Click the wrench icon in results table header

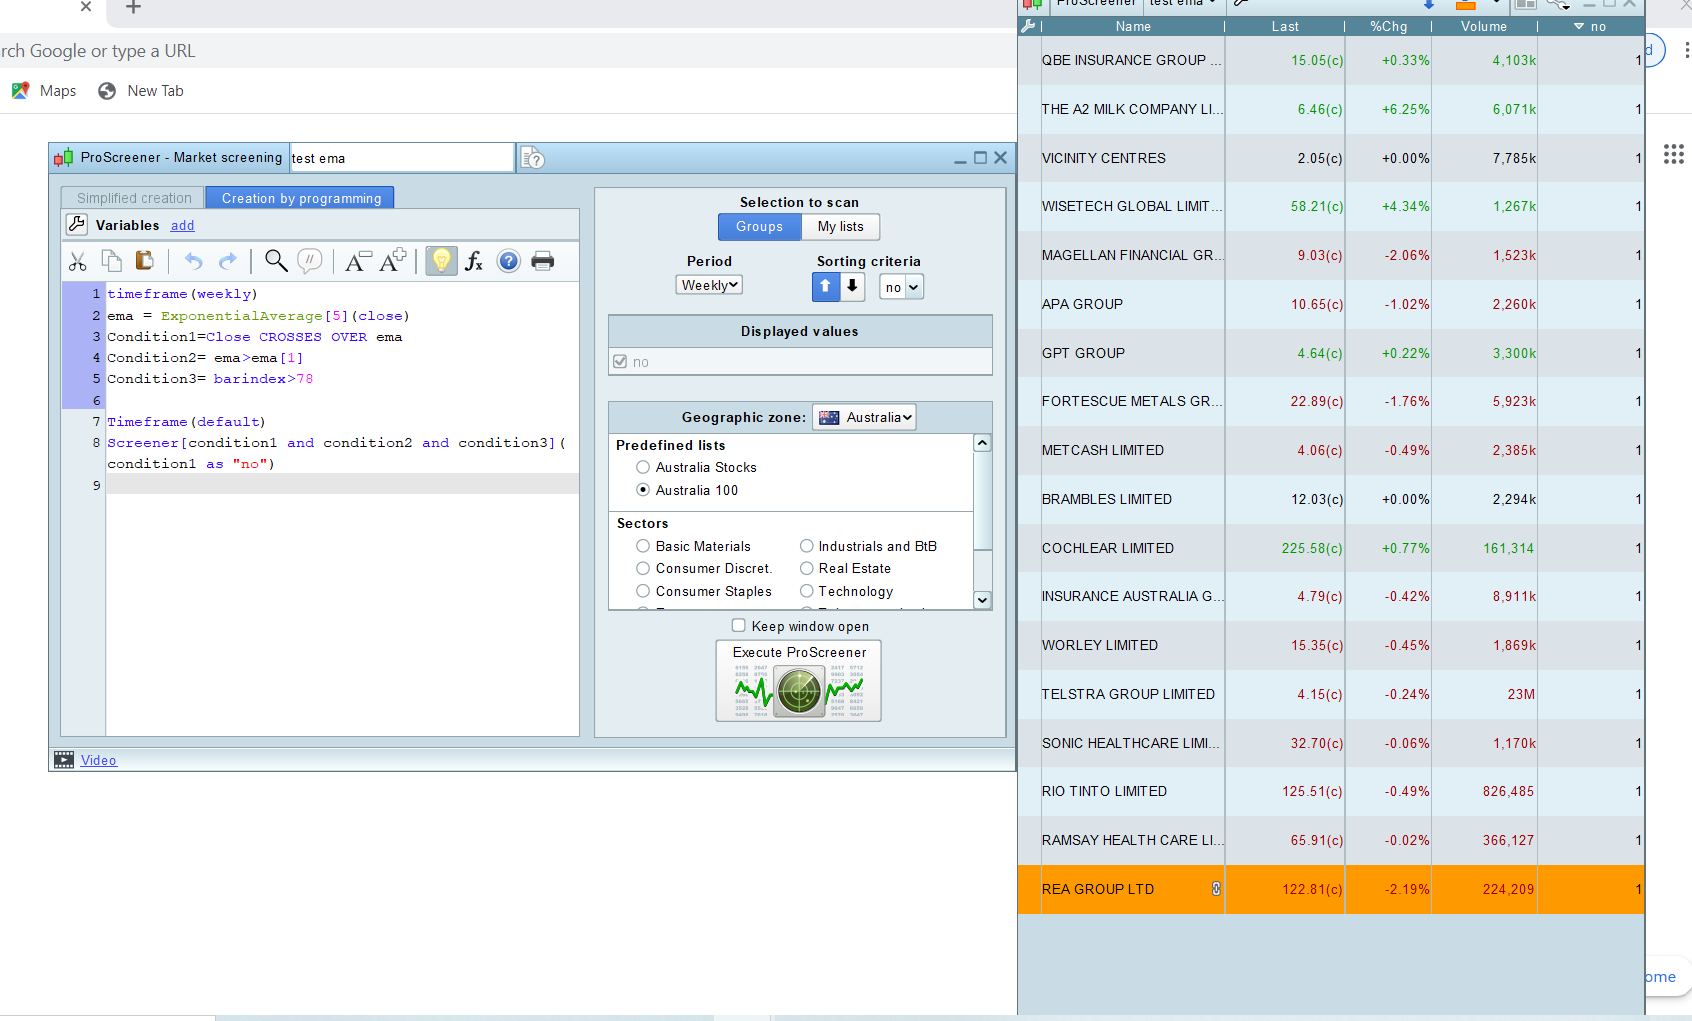[1028, 26]
